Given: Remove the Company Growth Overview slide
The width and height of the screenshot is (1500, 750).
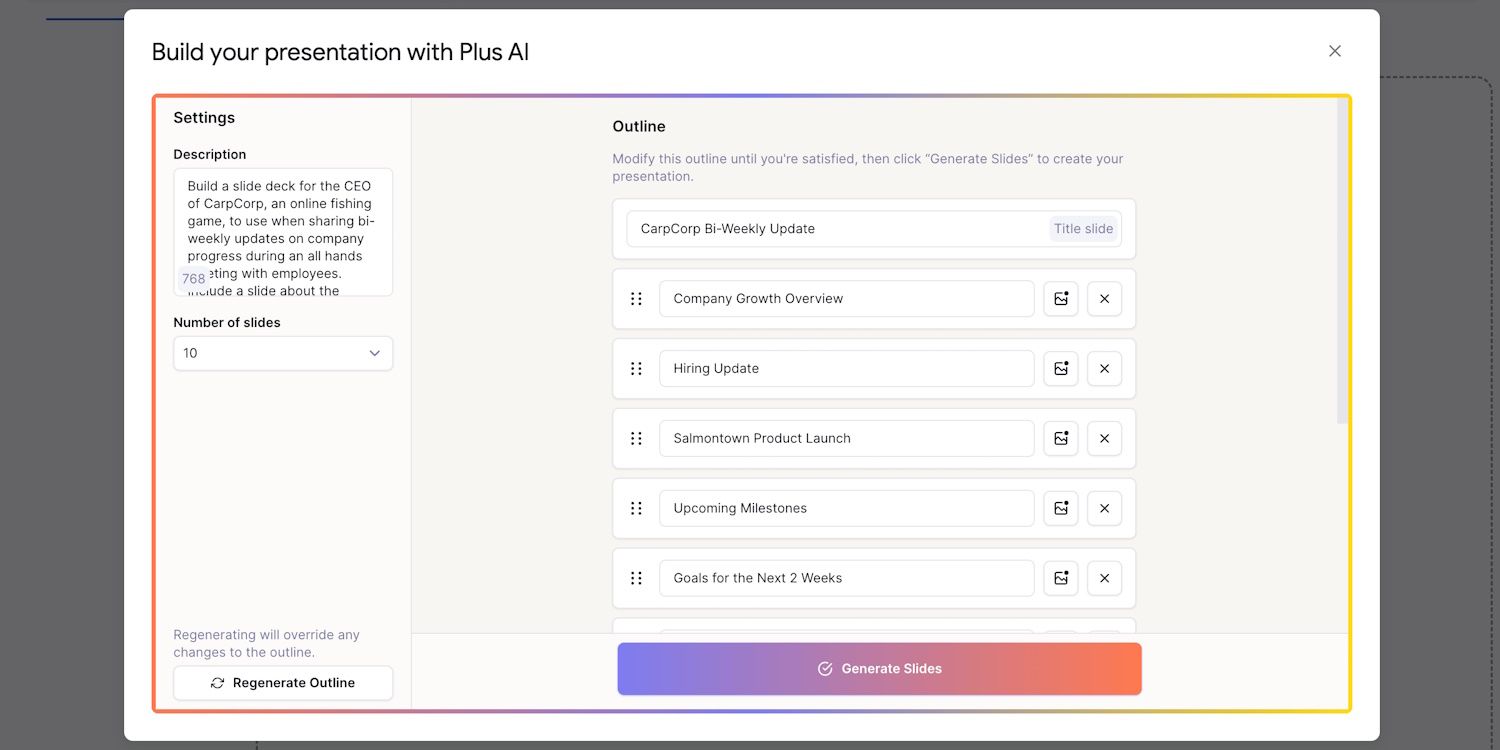Looking at the screenshot, I should 1104,298.
